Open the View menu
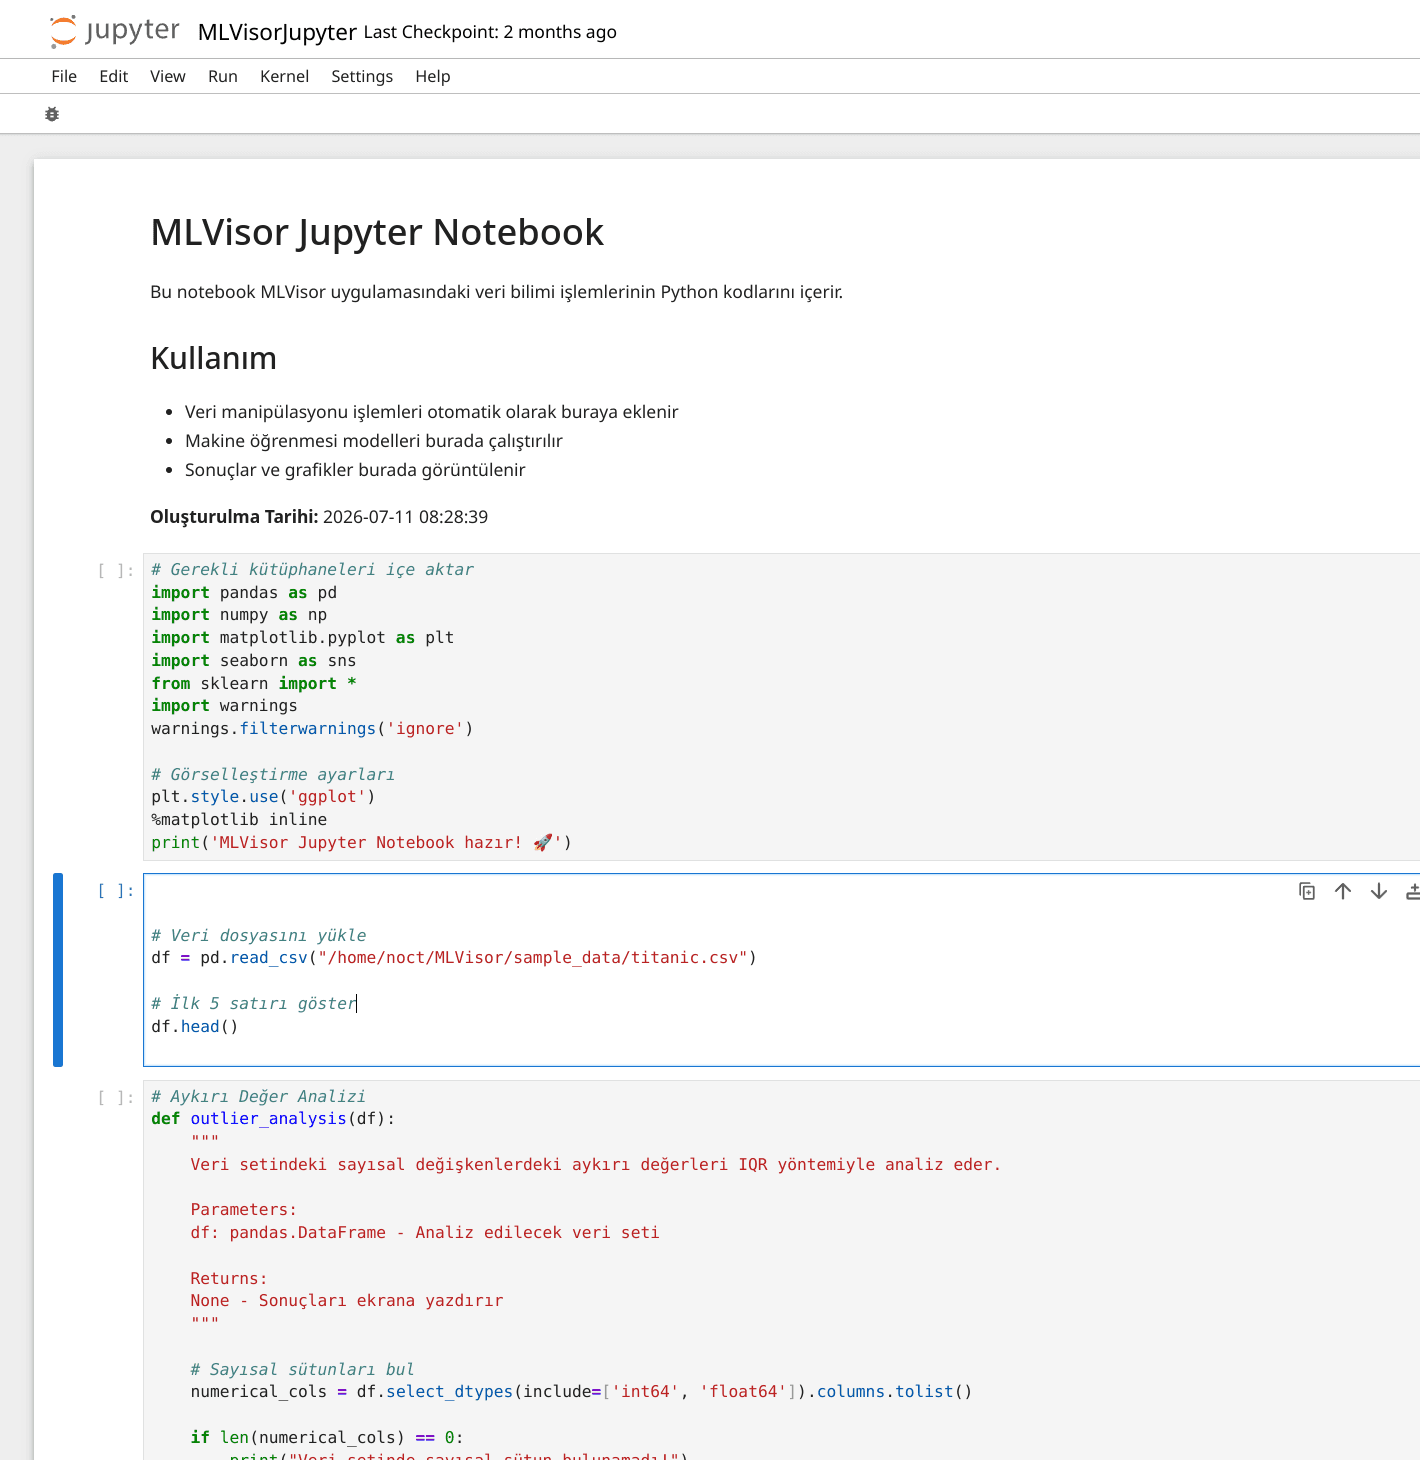 [x=168, y=76]
